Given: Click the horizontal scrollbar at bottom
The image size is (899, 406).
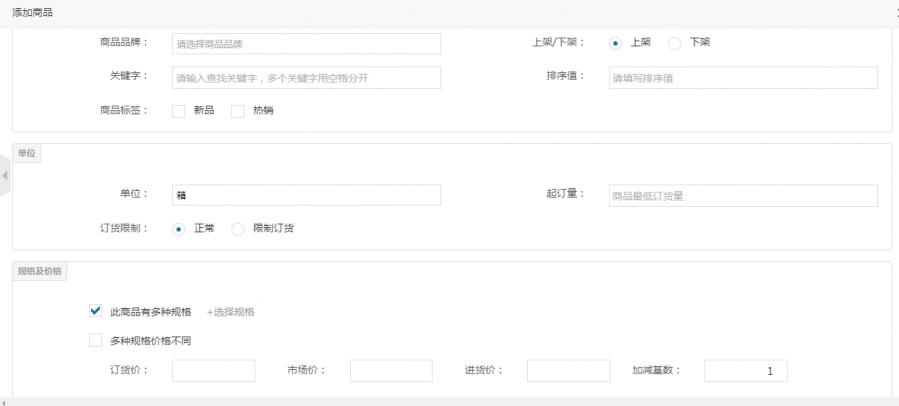Looking at the screenshot, I should click(450, 402).
